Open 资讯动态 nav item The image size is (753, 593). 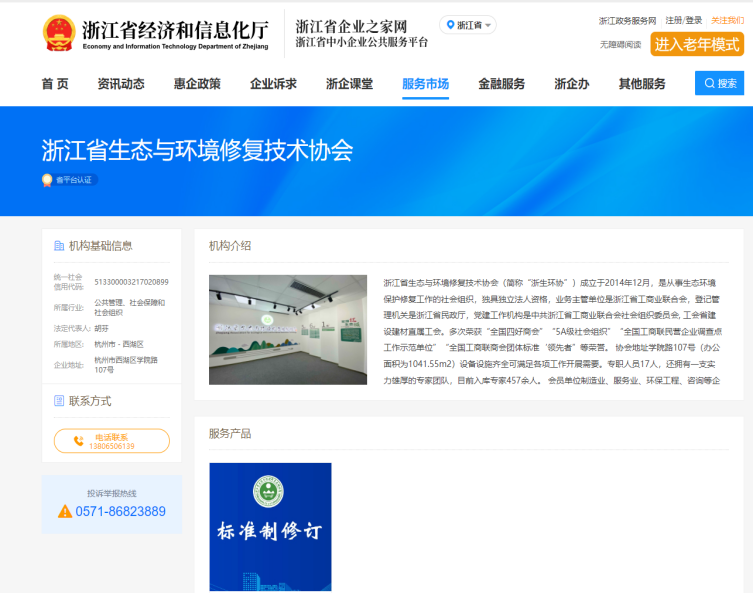pos(121,84)
